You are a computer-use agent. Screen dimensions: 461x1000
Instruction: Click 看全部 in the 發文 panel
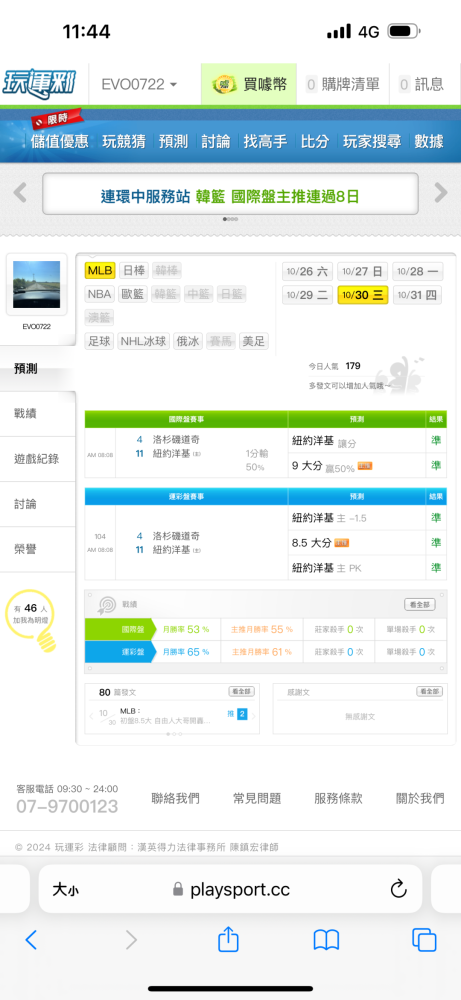coord(242,691)
